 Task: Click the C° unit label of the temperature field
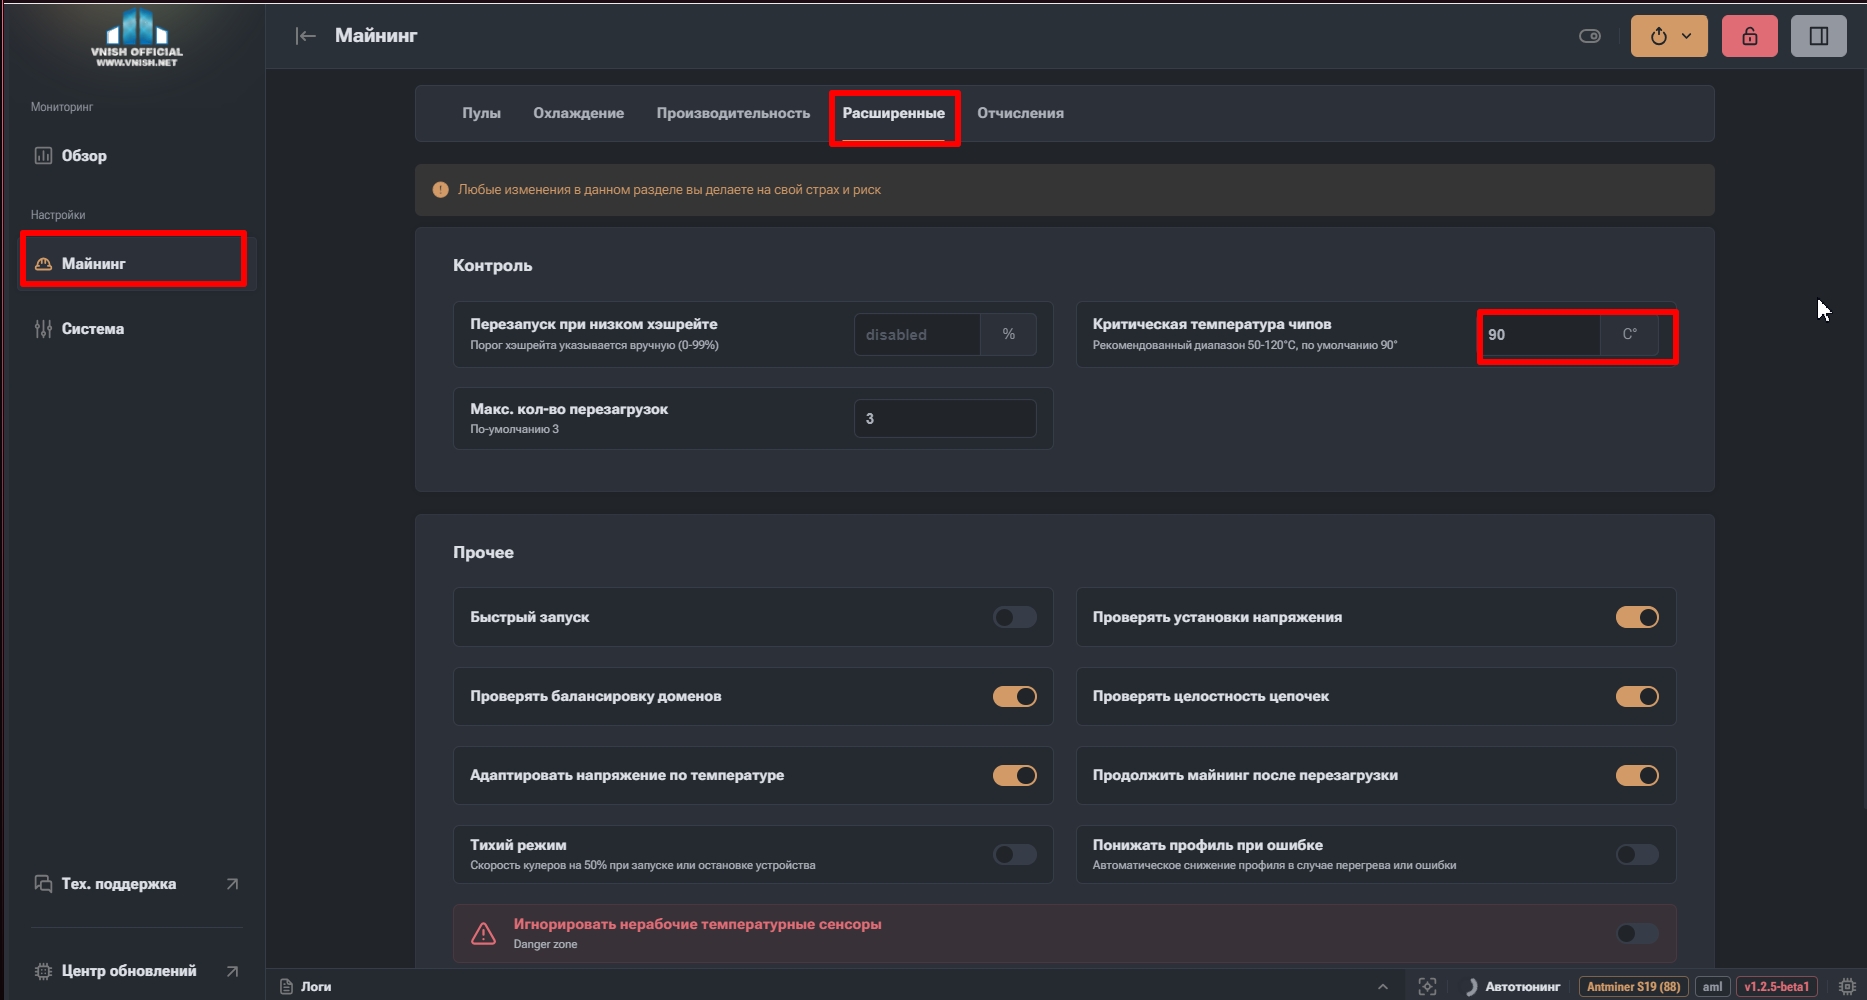click(x=1629, y=334)
